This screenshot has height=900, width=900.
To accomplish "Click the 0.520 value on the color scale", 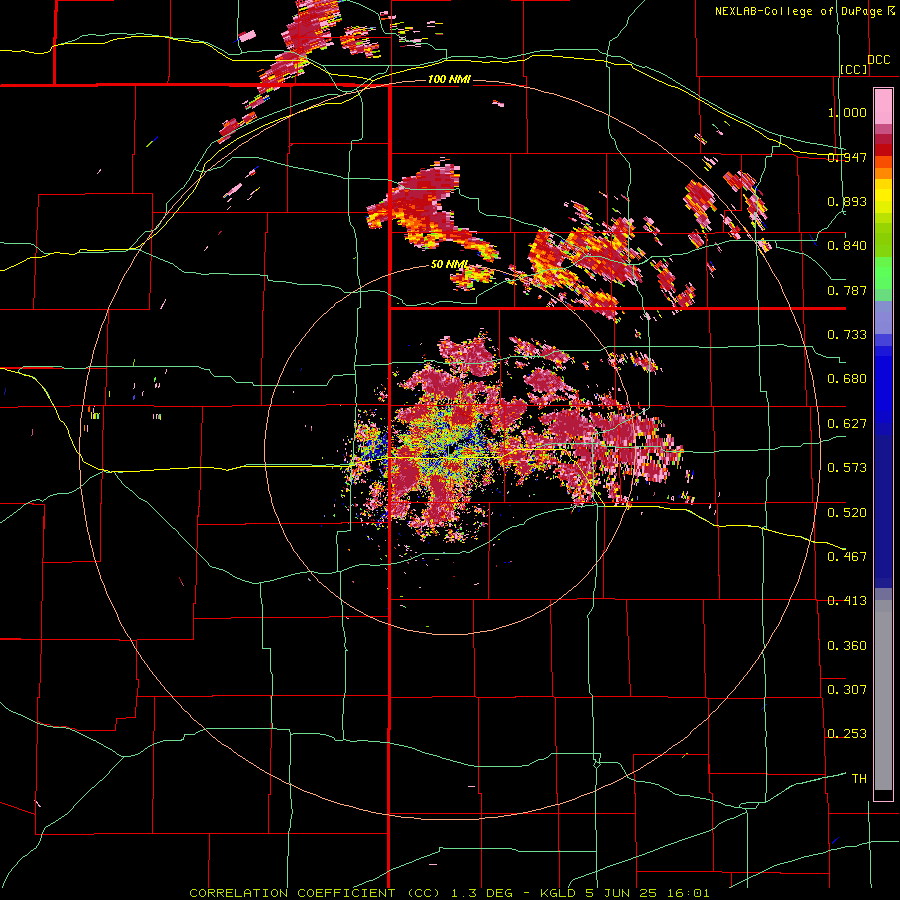I will (847, 512).
